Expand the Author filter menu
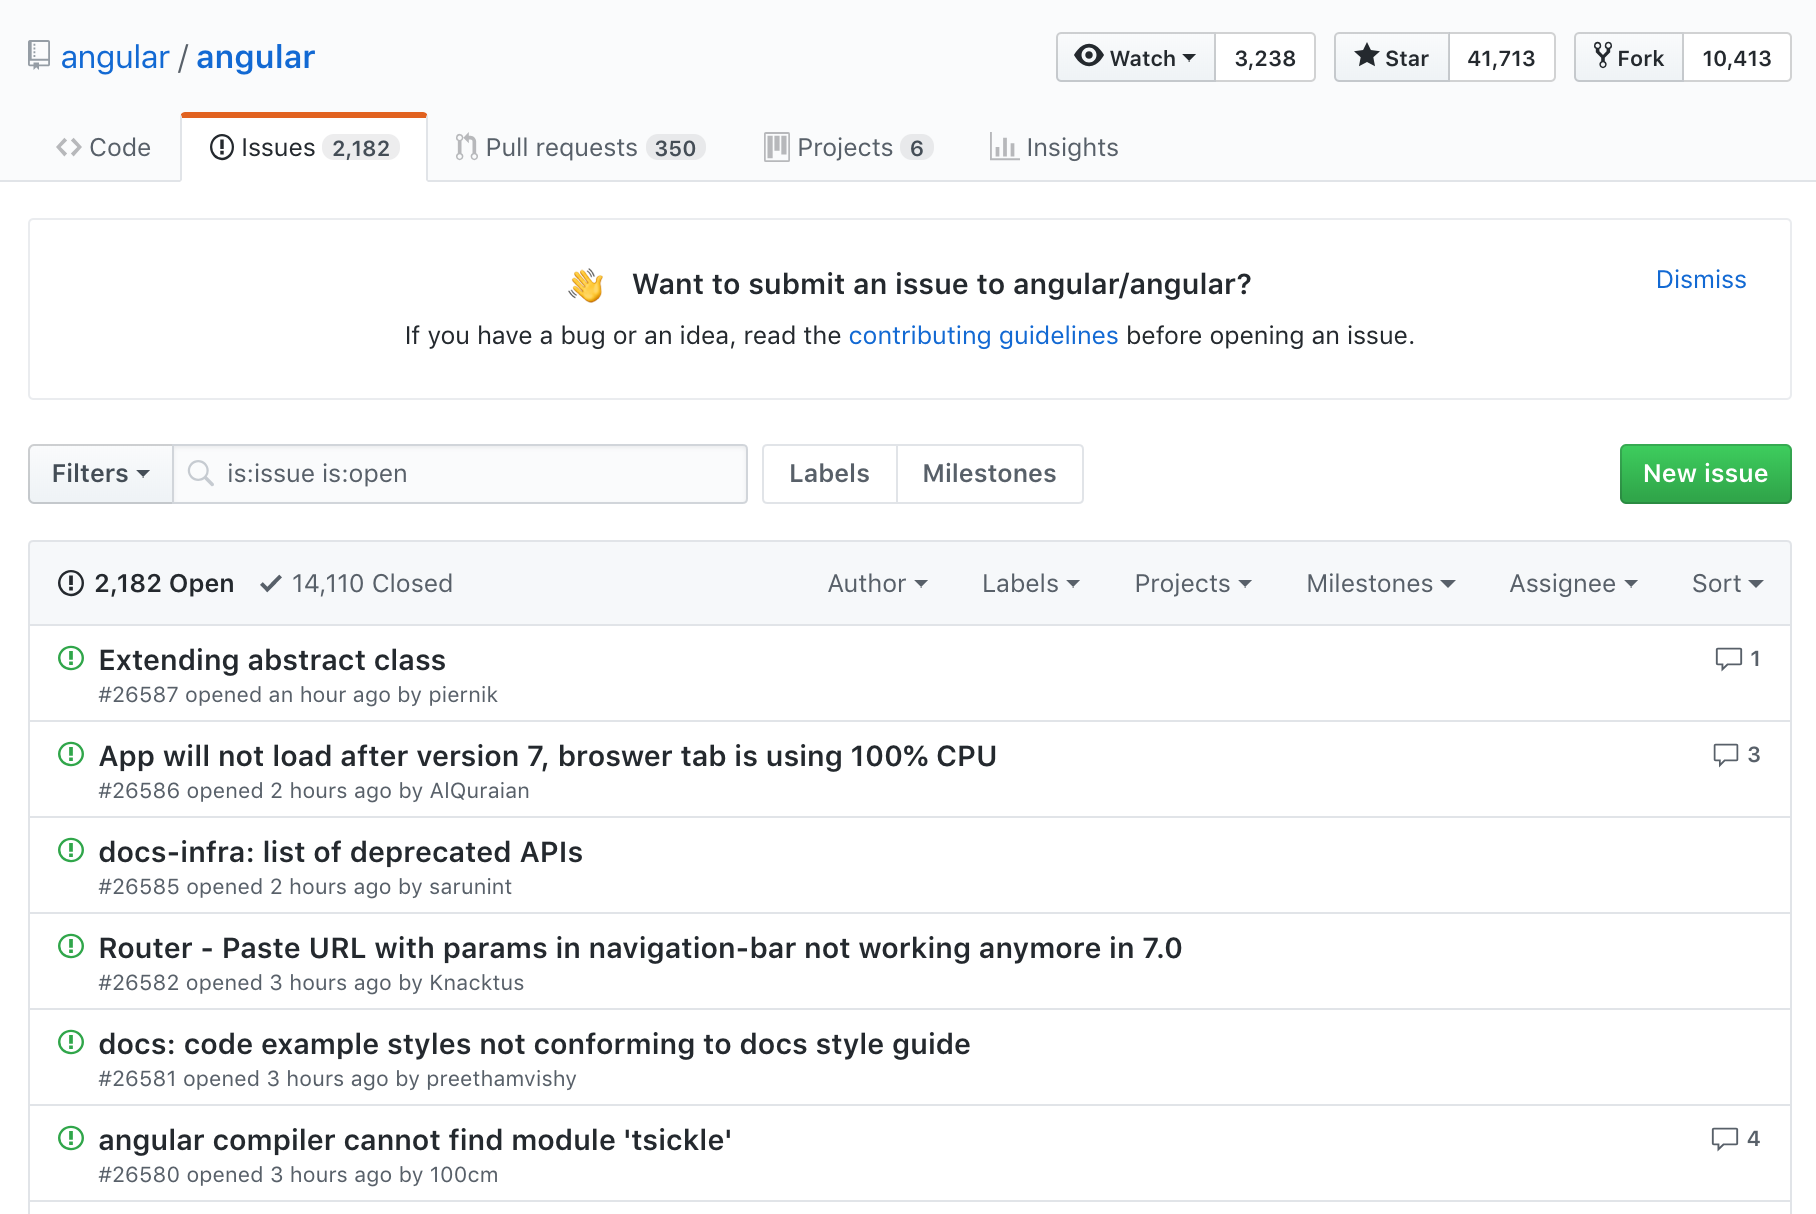This screenshot has height=1214, width=1816. click(878, 583)
